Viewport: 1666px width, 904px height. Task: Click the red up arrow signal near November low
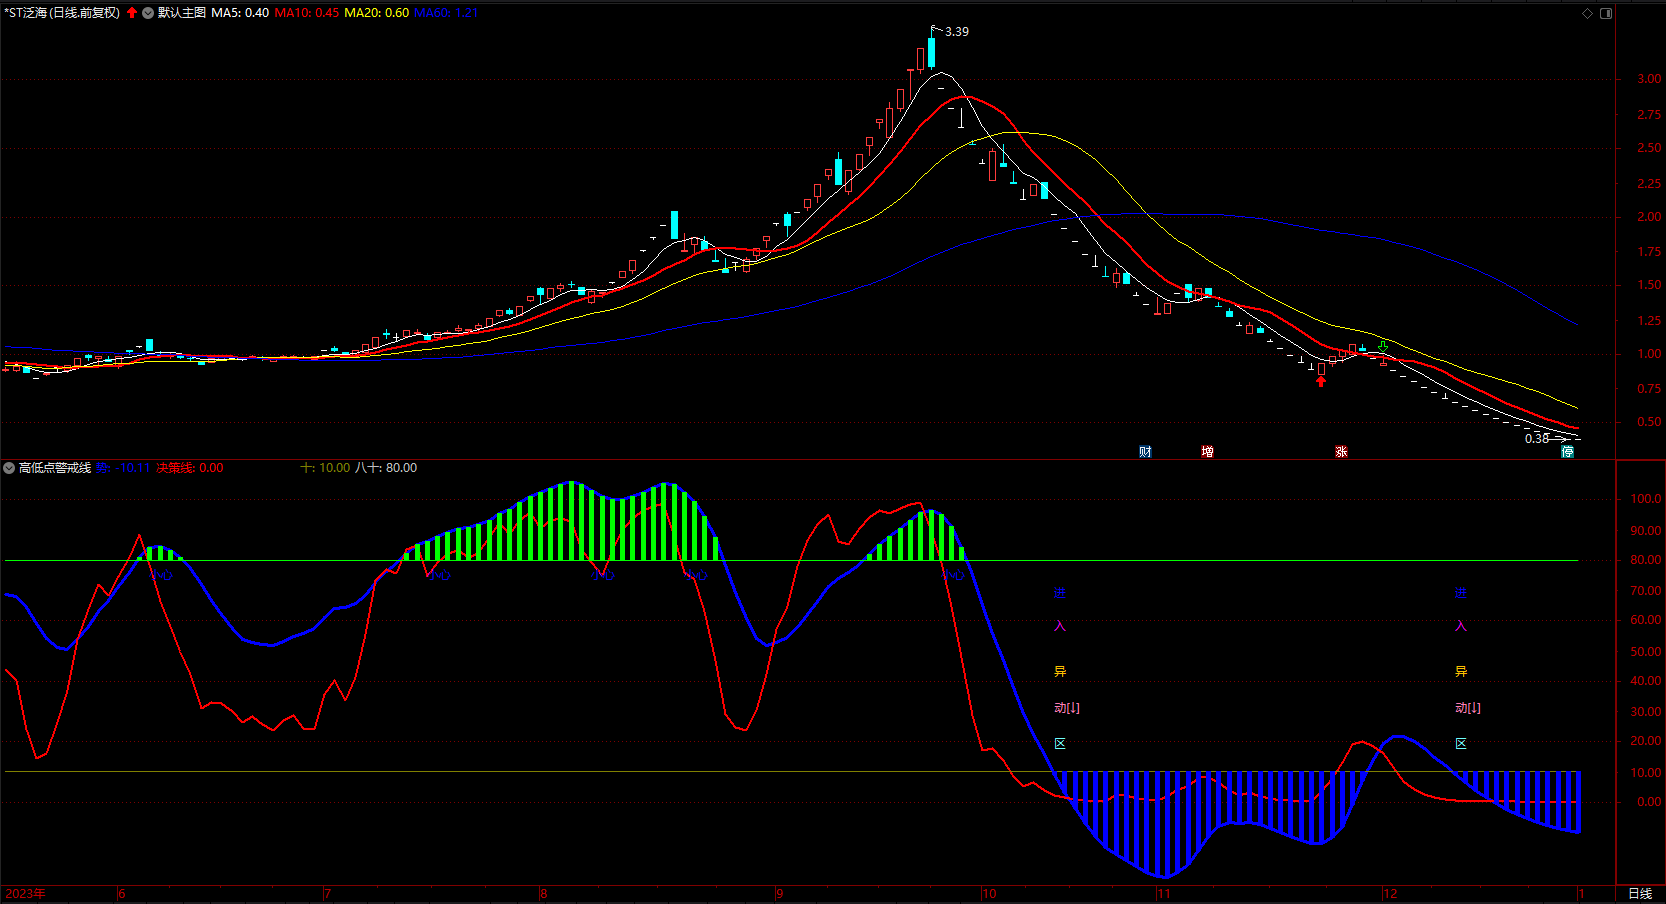click(1321, 381)
